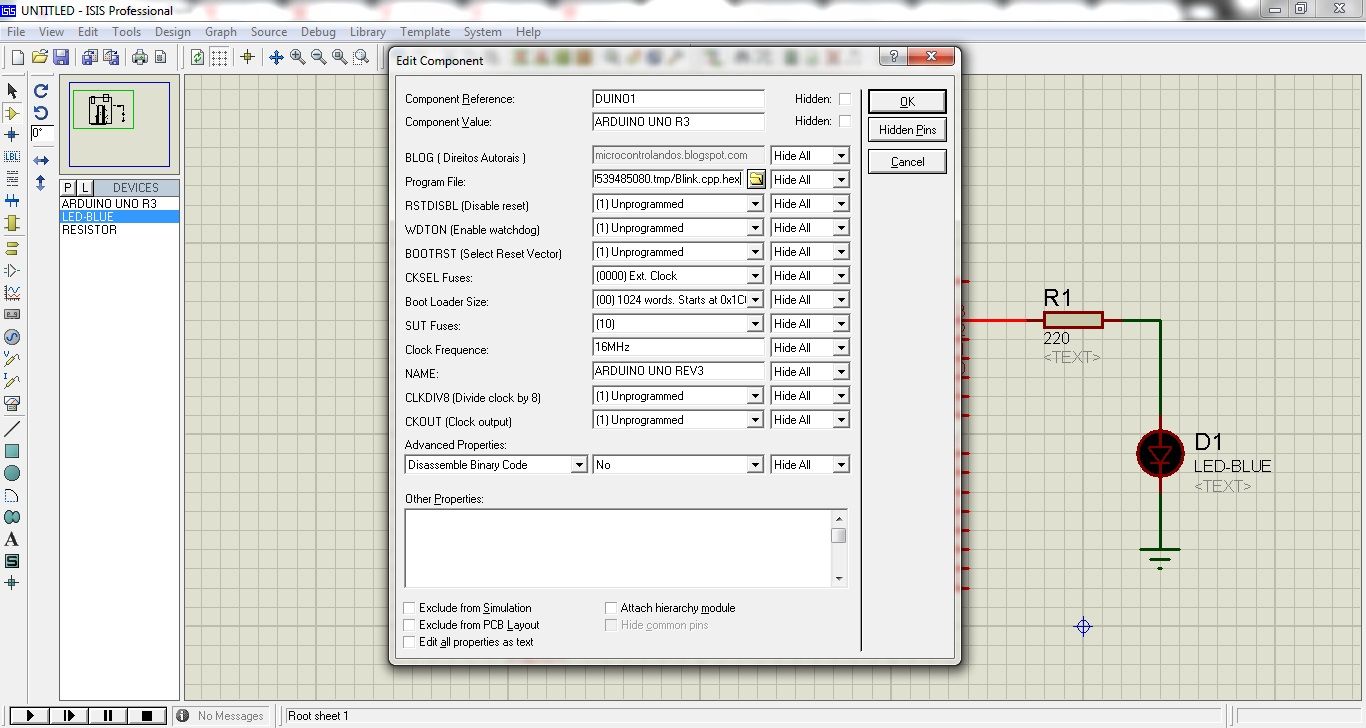Click the Hidden Pins button
This screenshot has width=1366, height=728.
tap(906, 129)
